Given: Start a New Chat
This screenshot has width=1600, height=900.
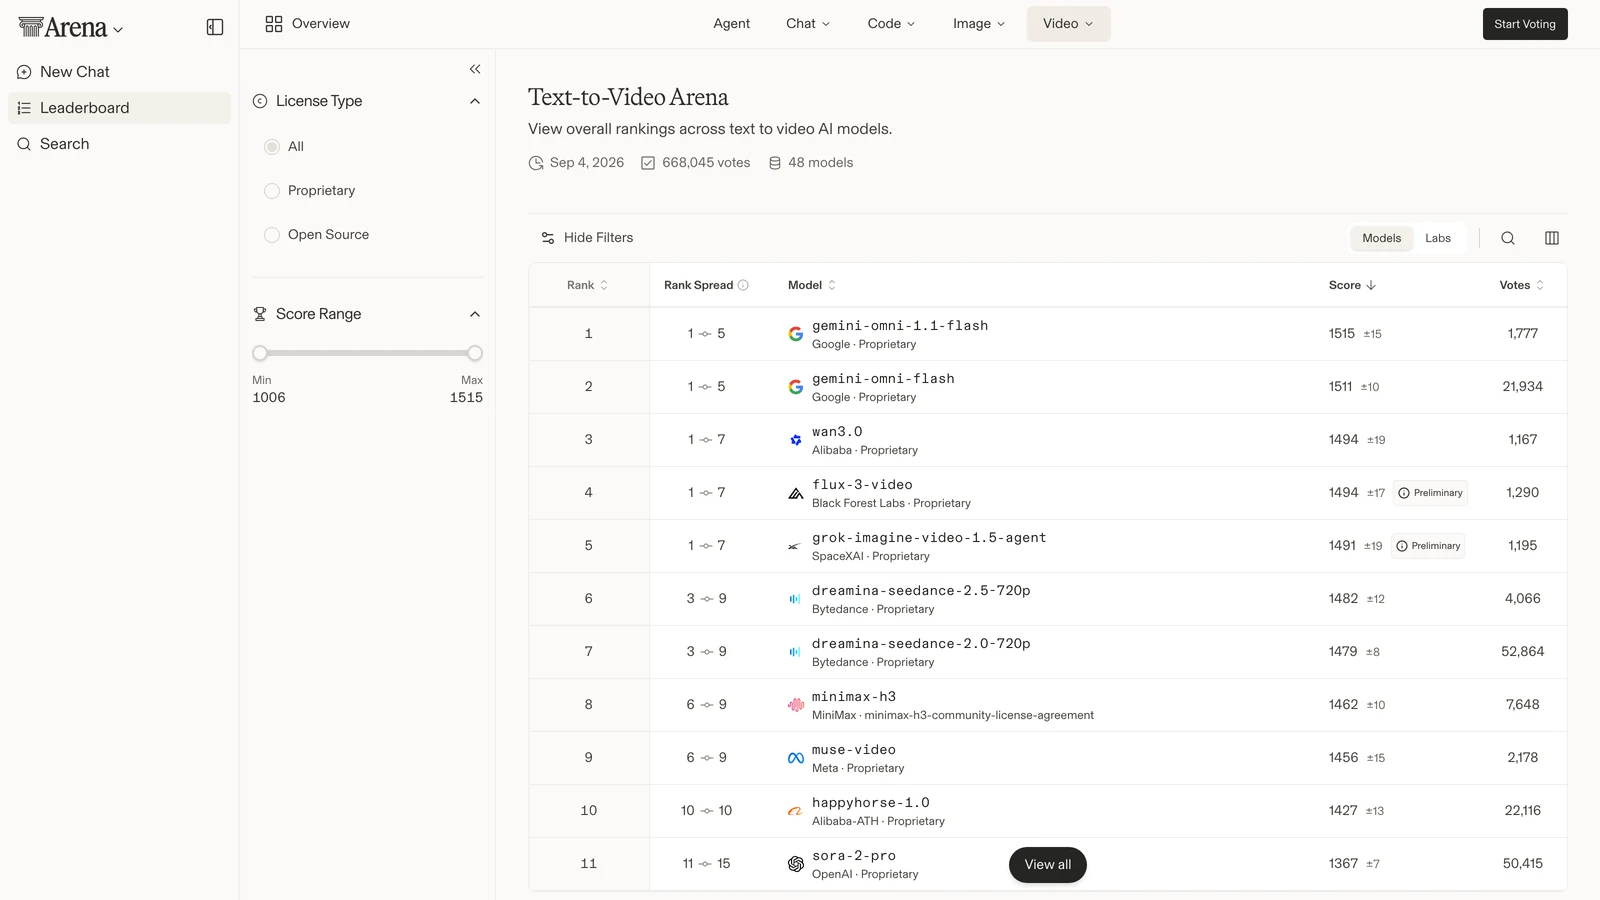Looking at the screenshot, I should point(119,72).
